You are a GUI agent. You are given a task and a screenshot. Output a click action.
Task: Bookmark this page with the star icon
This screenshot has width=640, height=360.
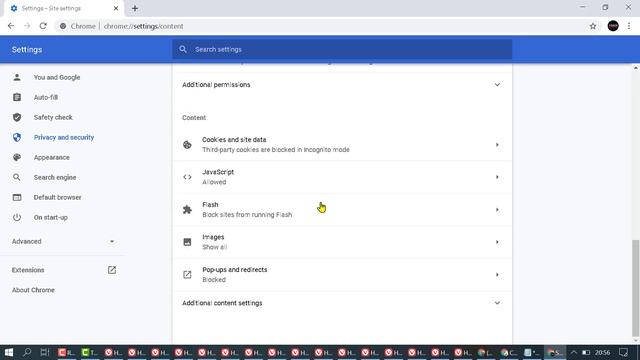593,26
